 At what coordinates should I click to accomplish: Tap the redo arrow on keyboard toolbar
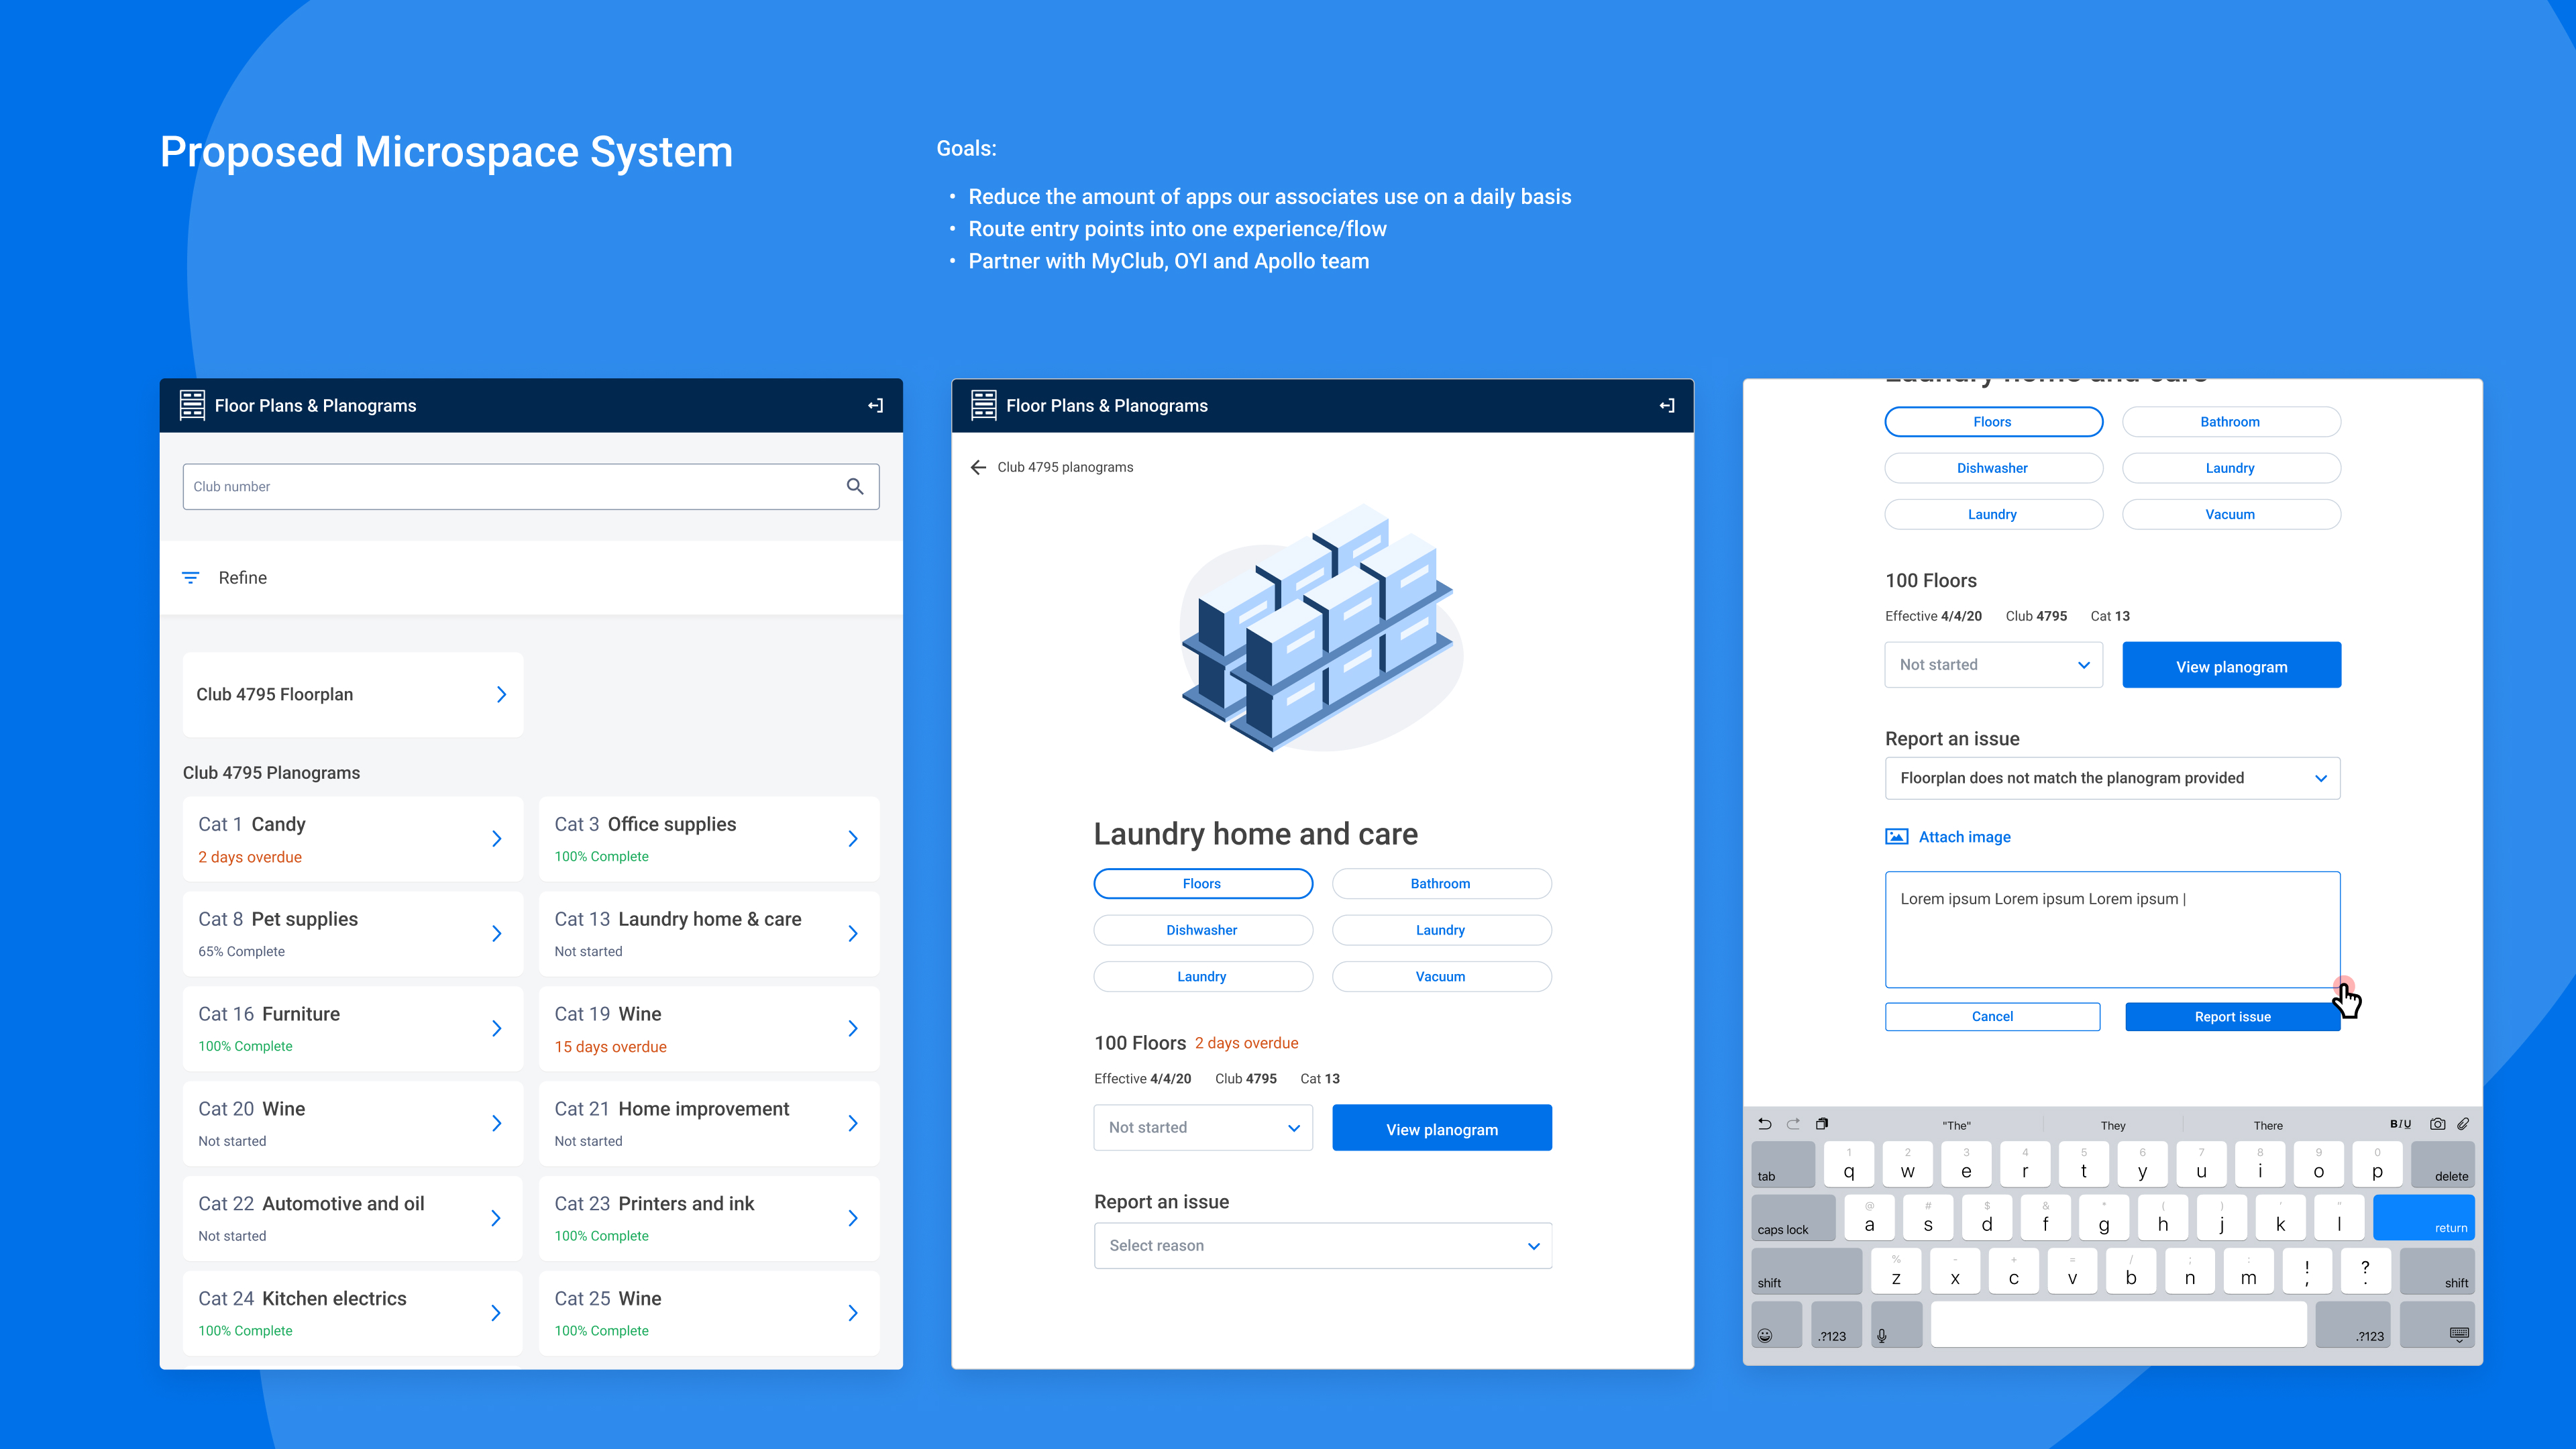click(1793, 1124)
